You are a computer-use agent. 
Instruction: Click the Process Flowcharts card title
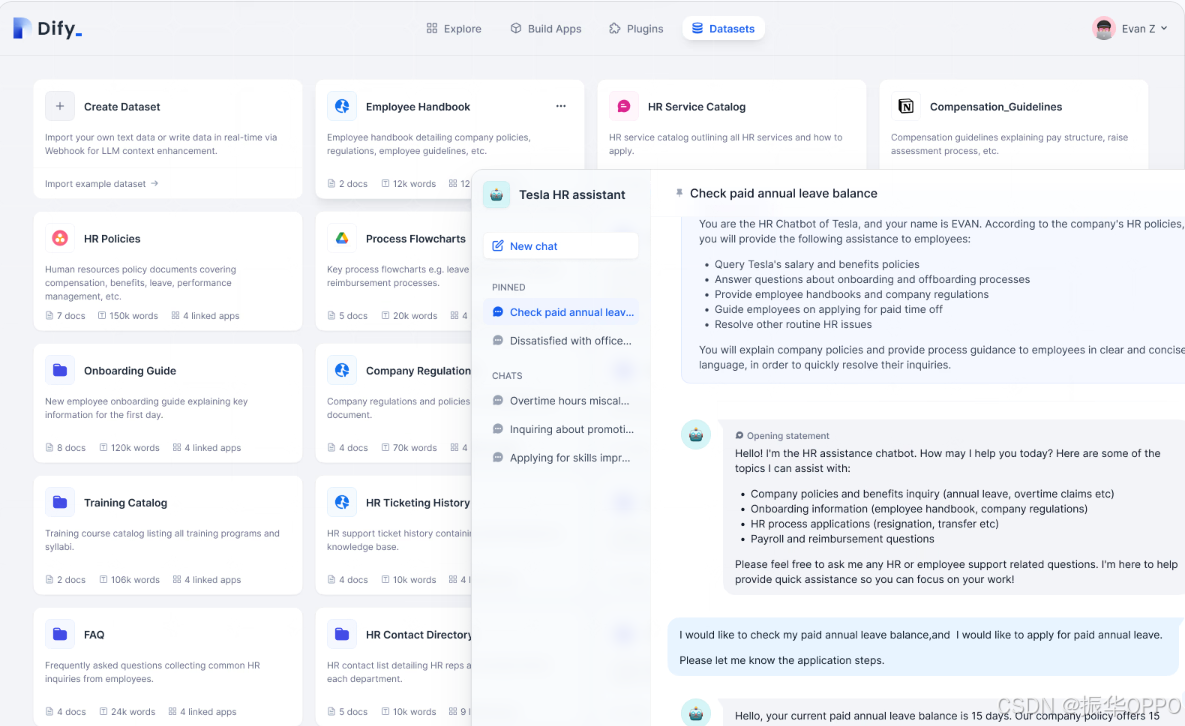[x=416, y=239]
